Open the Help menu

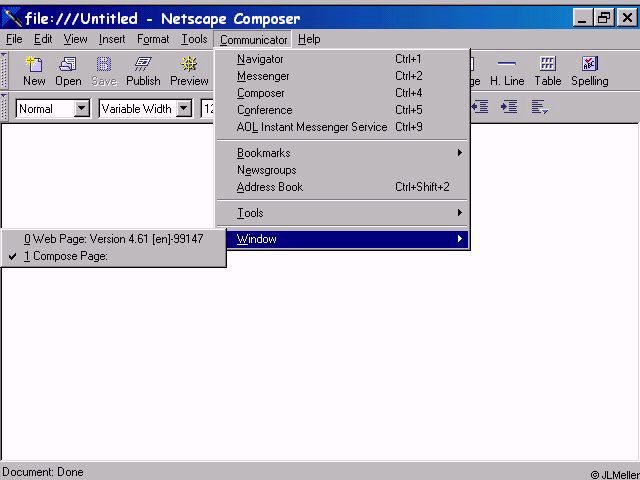pos(309,39)
